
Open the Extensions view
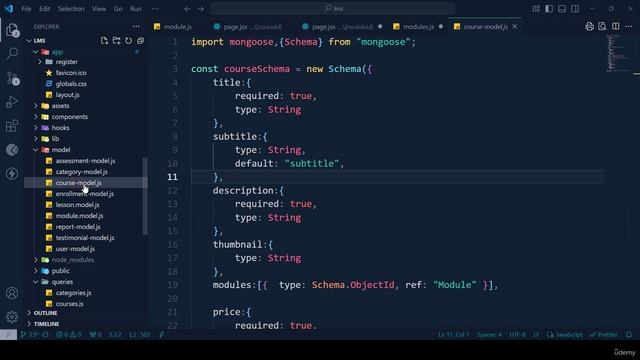(12, 126)
